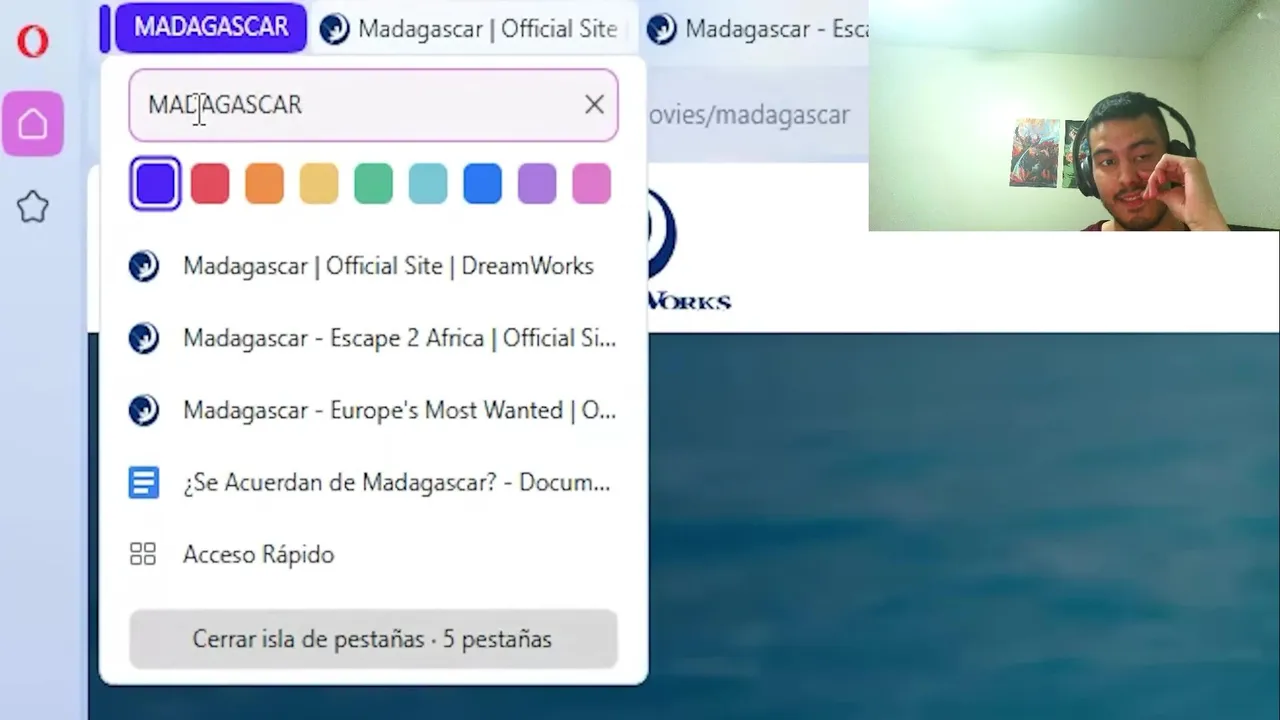The width and height of the screenshot is (1280, 720).
Task: Open ¿Se Acuerdan de Madagascar? document entry
Action: pos(373,482)
